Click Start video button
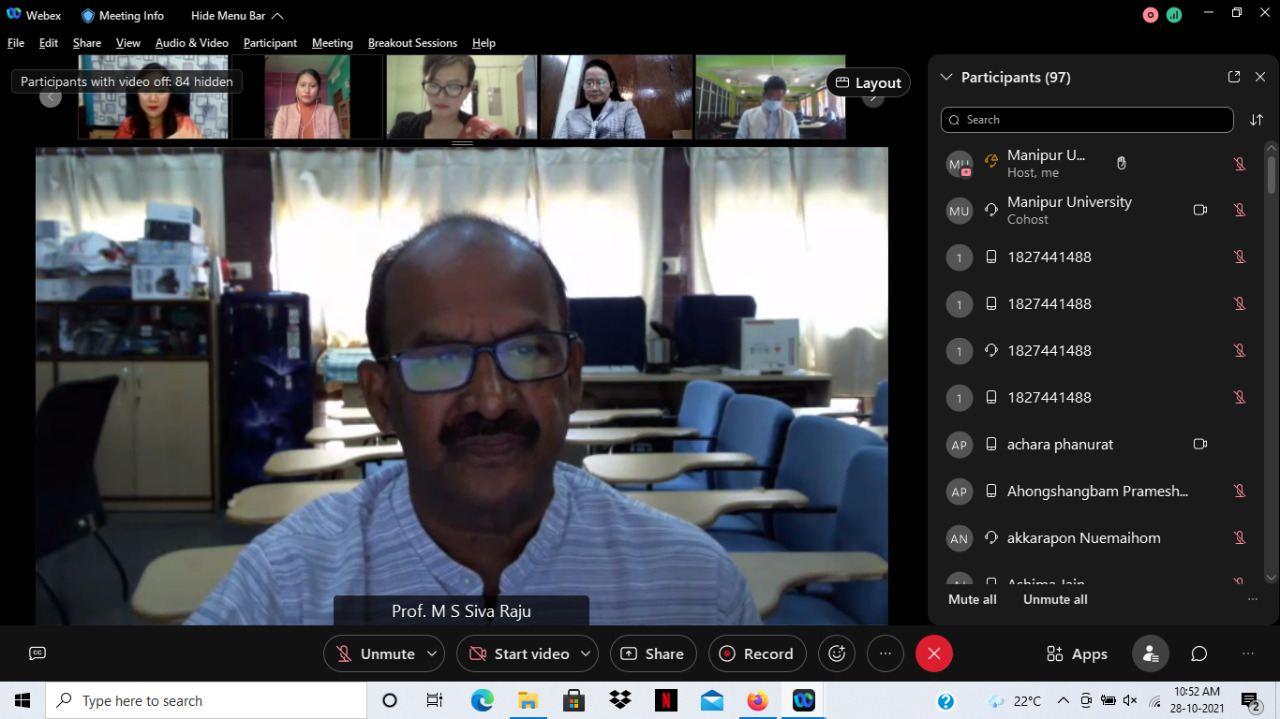This screenshot has height=719, width=1280. (519, 654)
